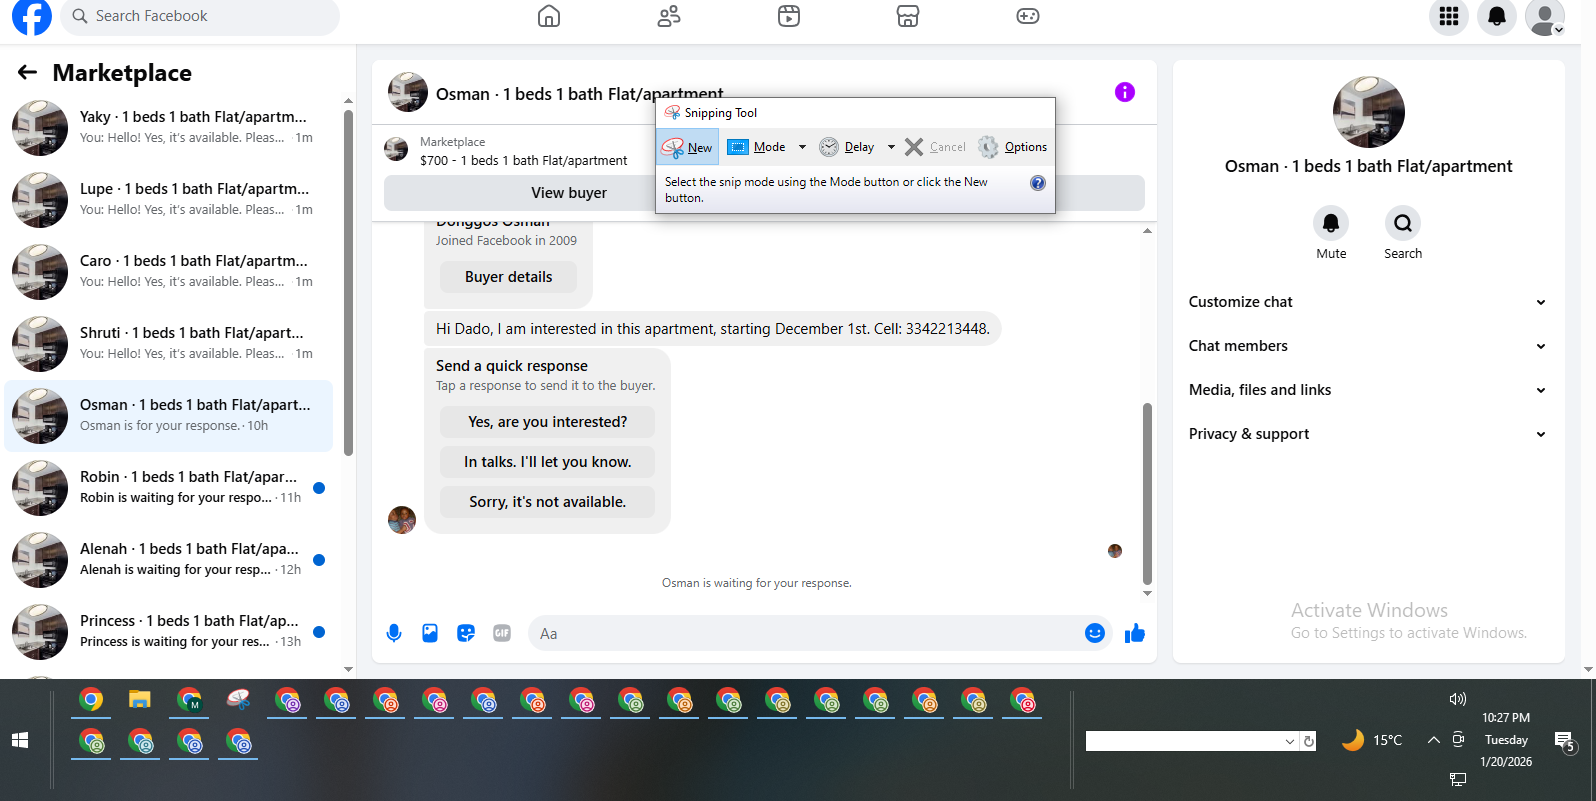The height and width of the screenshot is (801, 1596).
Task: Click the "$700 - 1 beds 1 bath Flat/apartment" listing text
Action: pos(524,160)
